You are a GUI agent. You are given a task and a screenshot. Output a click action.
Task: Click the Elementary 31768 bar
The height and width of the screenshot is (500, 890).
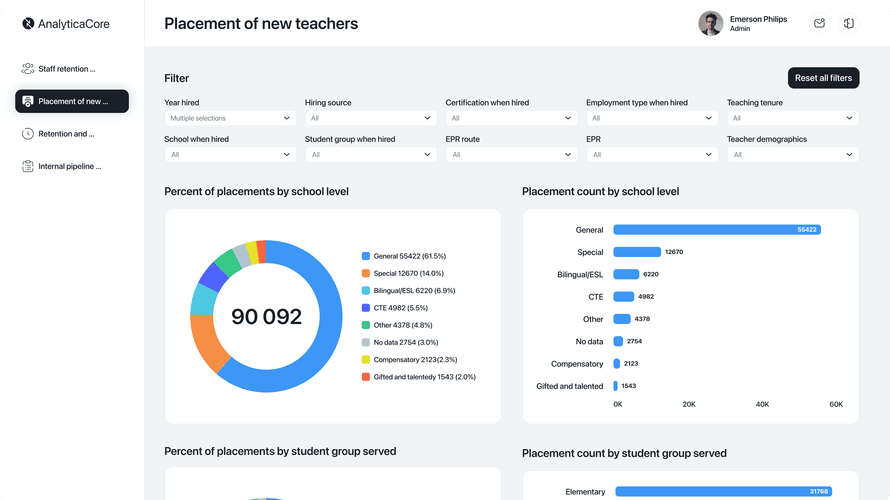click(724, 491)
